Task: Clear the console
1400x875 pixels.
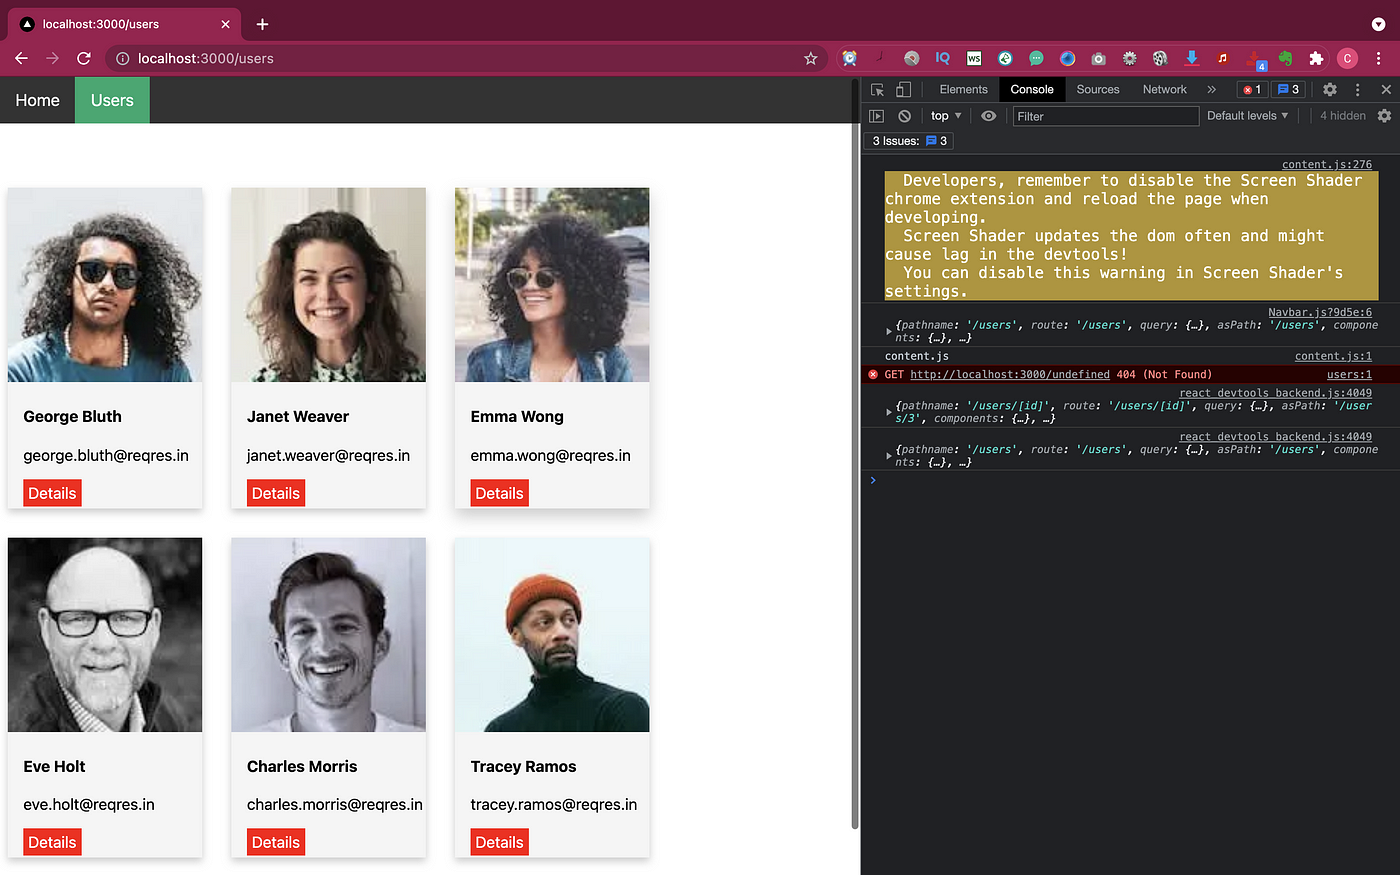Action: click(904, 116)
